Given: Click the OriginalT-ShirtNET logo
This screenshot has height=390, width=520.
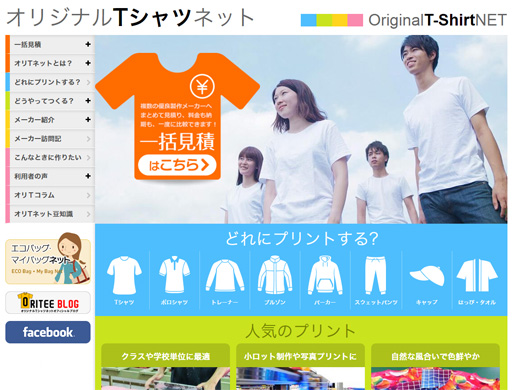Looking at the screenshot, I should tap(404, 20).
